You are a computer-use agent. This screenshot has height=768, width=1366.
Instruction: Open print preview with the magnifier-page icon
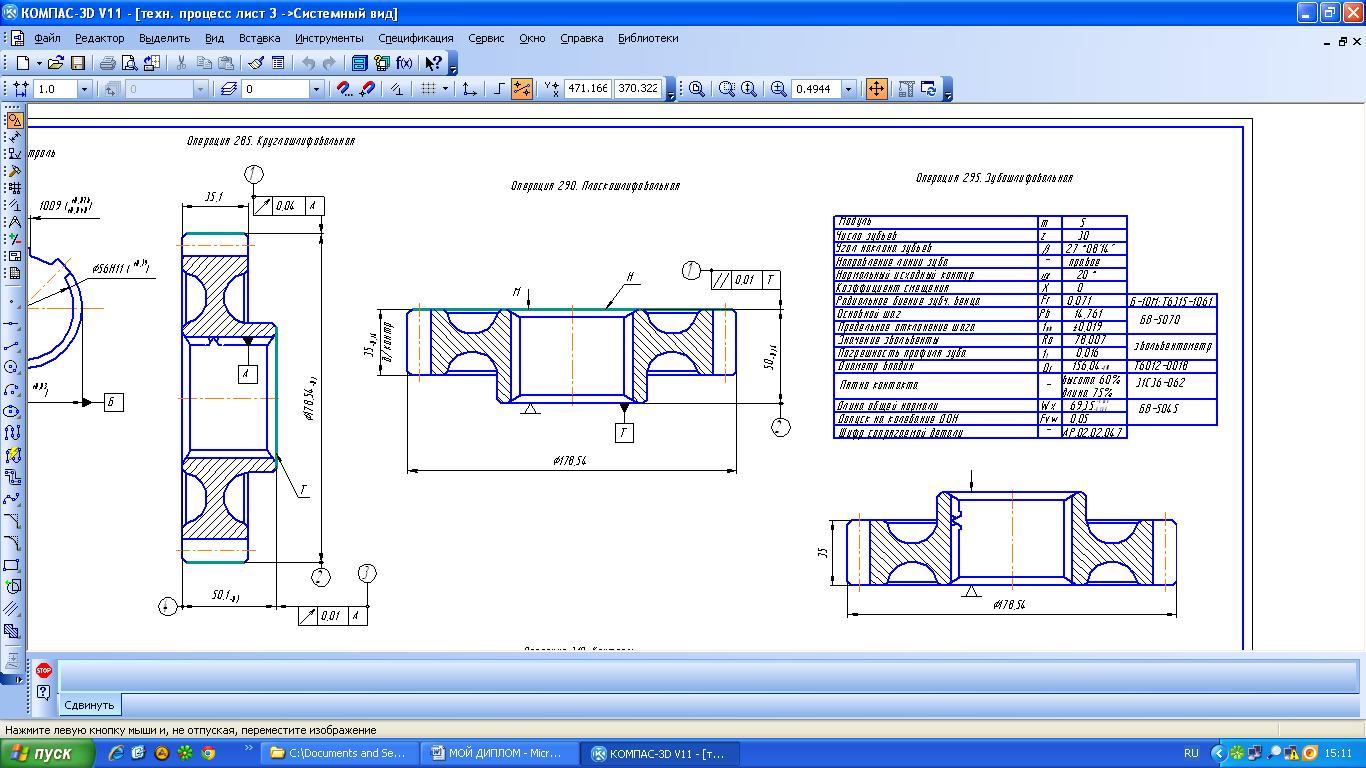(x=129, y=62)
